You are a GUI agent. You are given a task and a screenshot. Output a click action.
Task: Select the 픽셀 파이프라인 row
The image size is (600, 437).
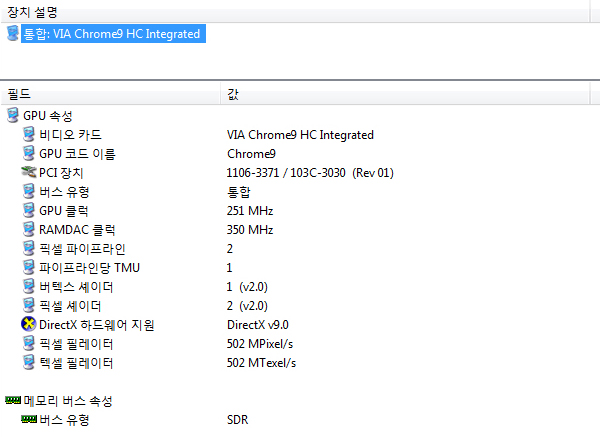[82, 249]
